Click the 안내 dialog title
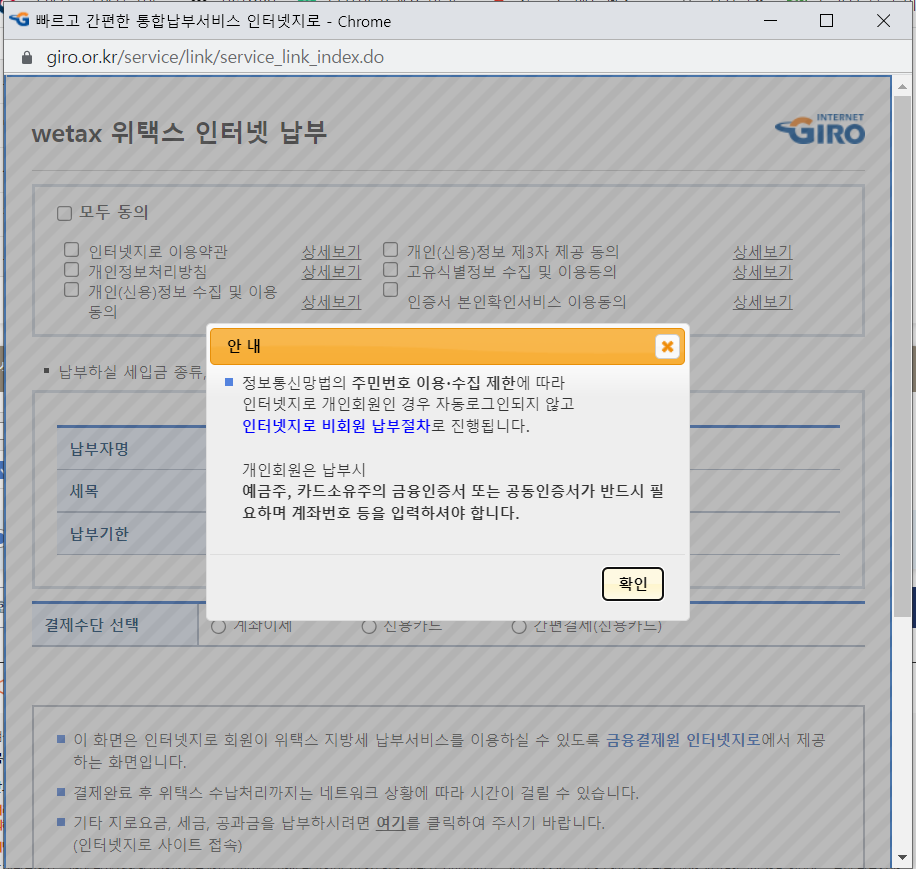Screen dimensions: 916x869 pos(244,346)
